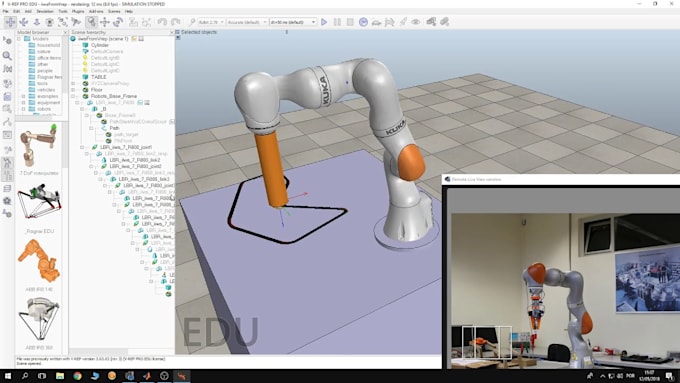
Task: Select LBR_iiwa_7_R800_joint1 in the hierarchy
Action: click(126, 147)
